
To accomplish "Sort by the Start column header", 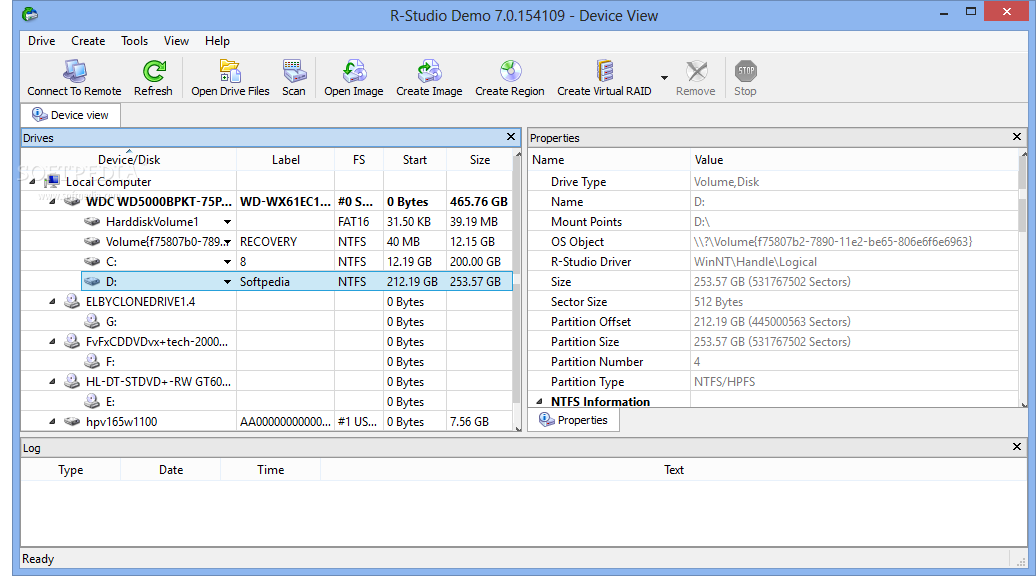I will coord(415,159).
